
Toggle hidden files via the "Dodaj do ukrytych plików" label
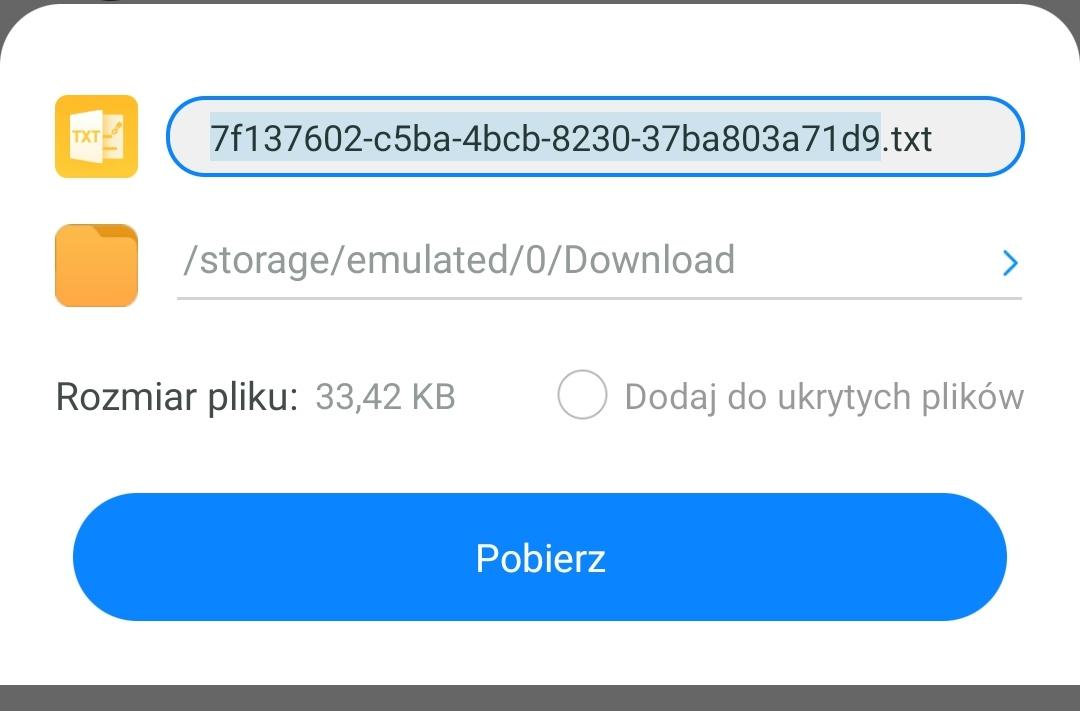coord(824,397)
